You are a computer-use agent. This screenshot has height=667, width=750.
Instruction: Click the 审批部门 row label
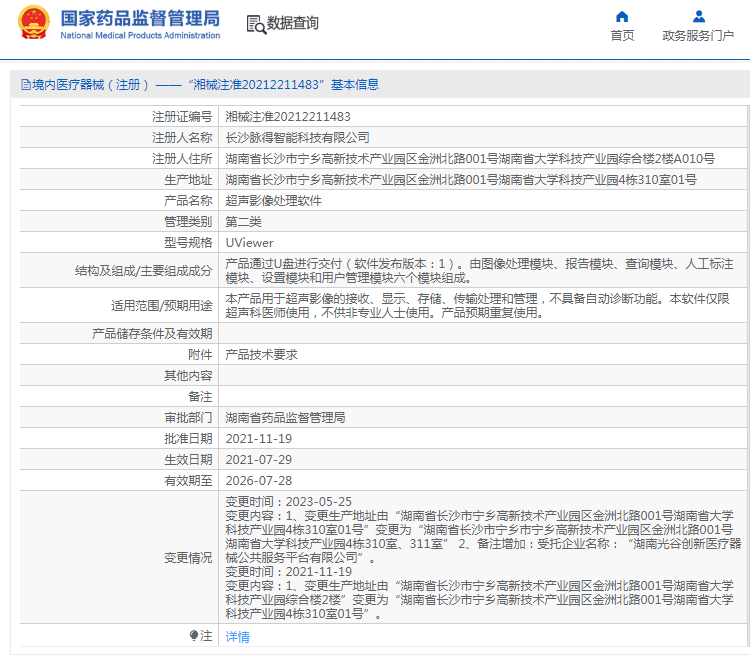(x=188, y=418)
